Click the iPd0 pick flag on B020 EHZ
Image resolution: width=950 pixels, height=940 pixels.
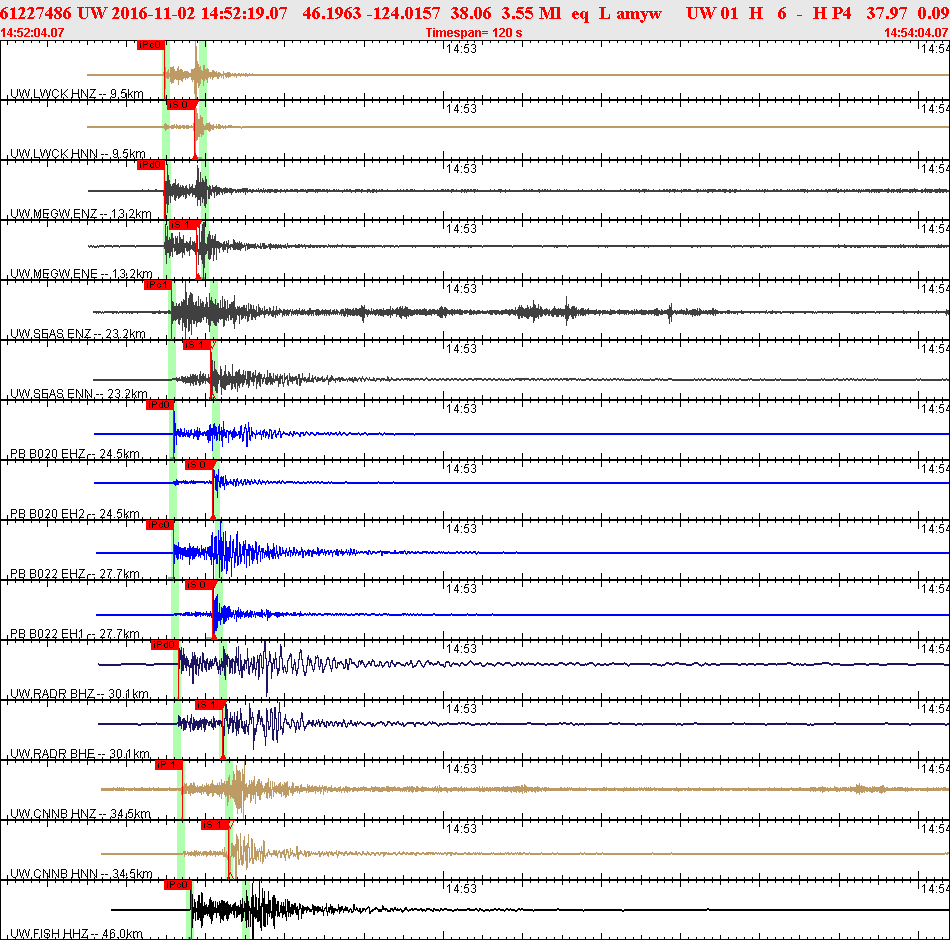(x=160, y=405)
